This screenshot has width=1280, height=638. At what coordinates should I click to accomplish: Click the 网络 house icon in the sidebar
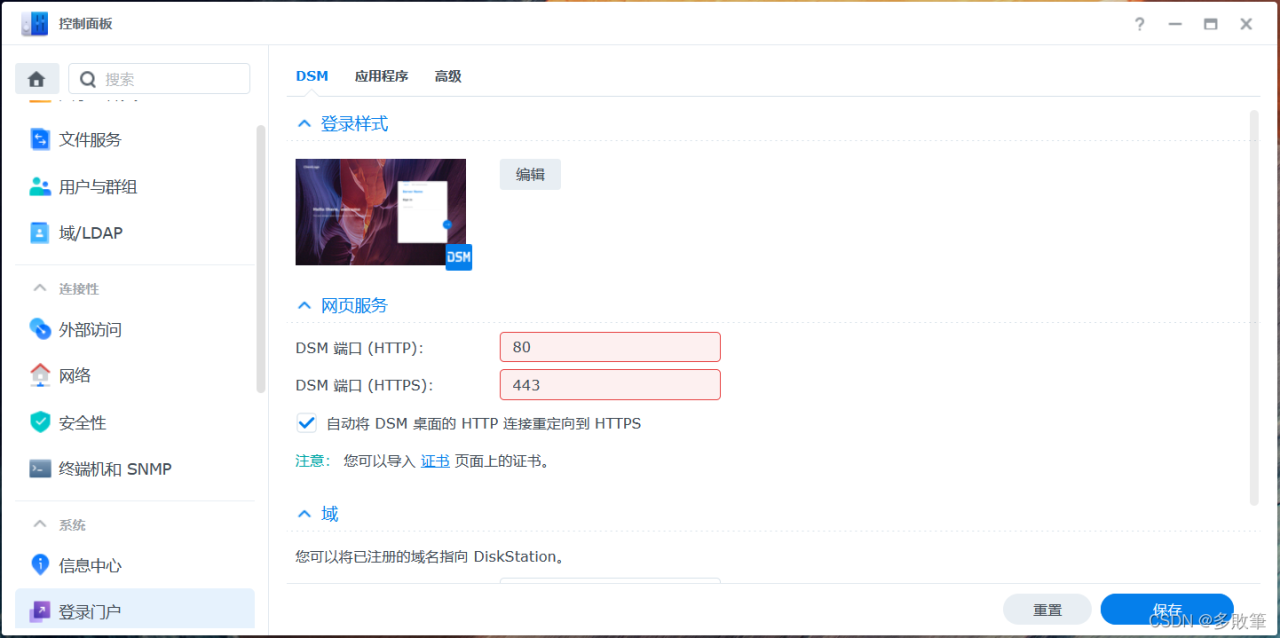40,375
